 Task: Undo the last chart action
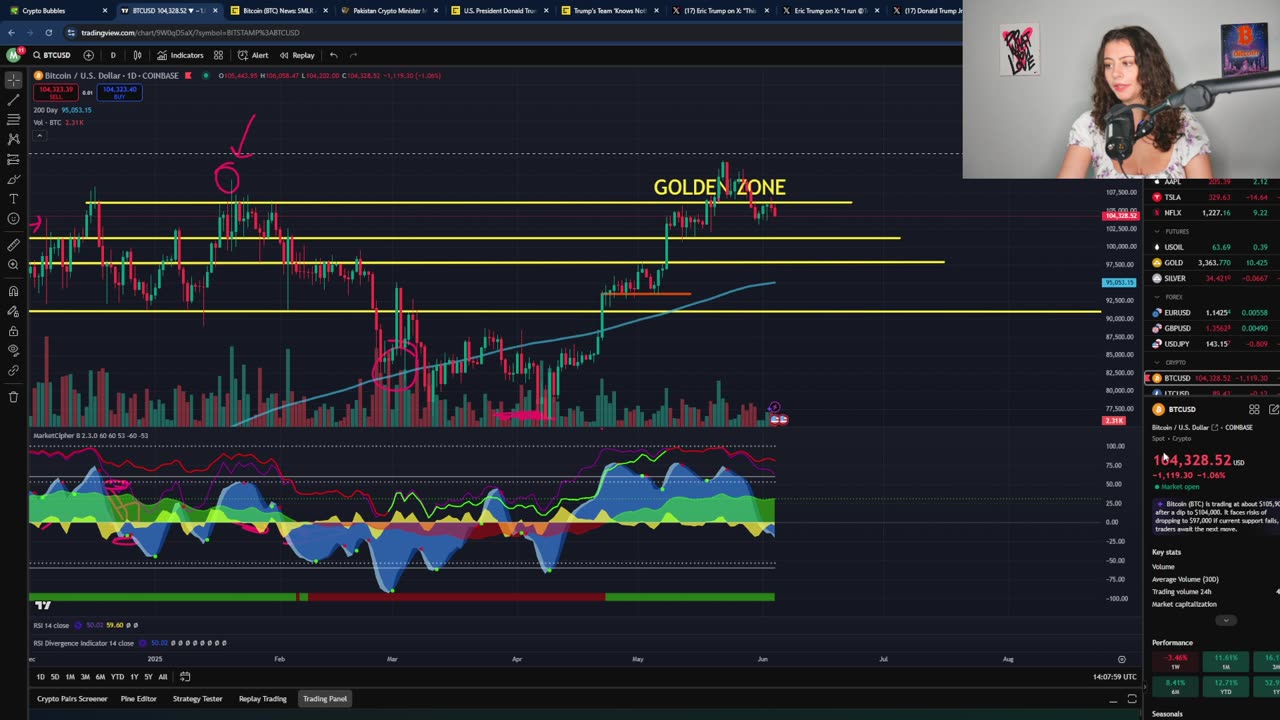[333, 55]
